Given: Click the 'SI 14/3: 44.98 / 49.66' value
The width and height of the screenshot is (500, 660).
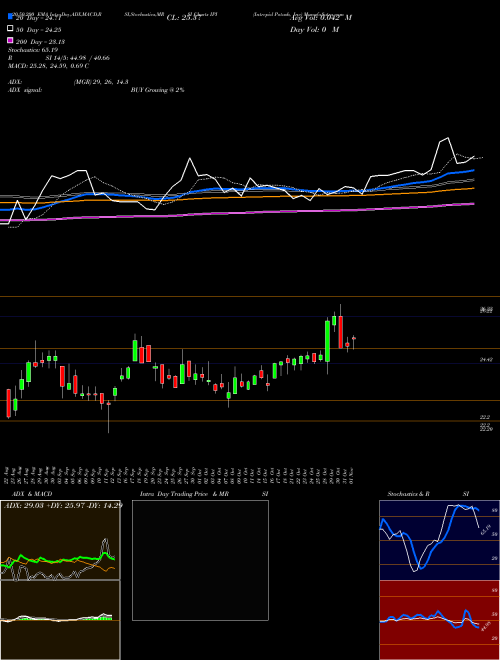Looking at the screenshot, I should (x=78, y=58).
